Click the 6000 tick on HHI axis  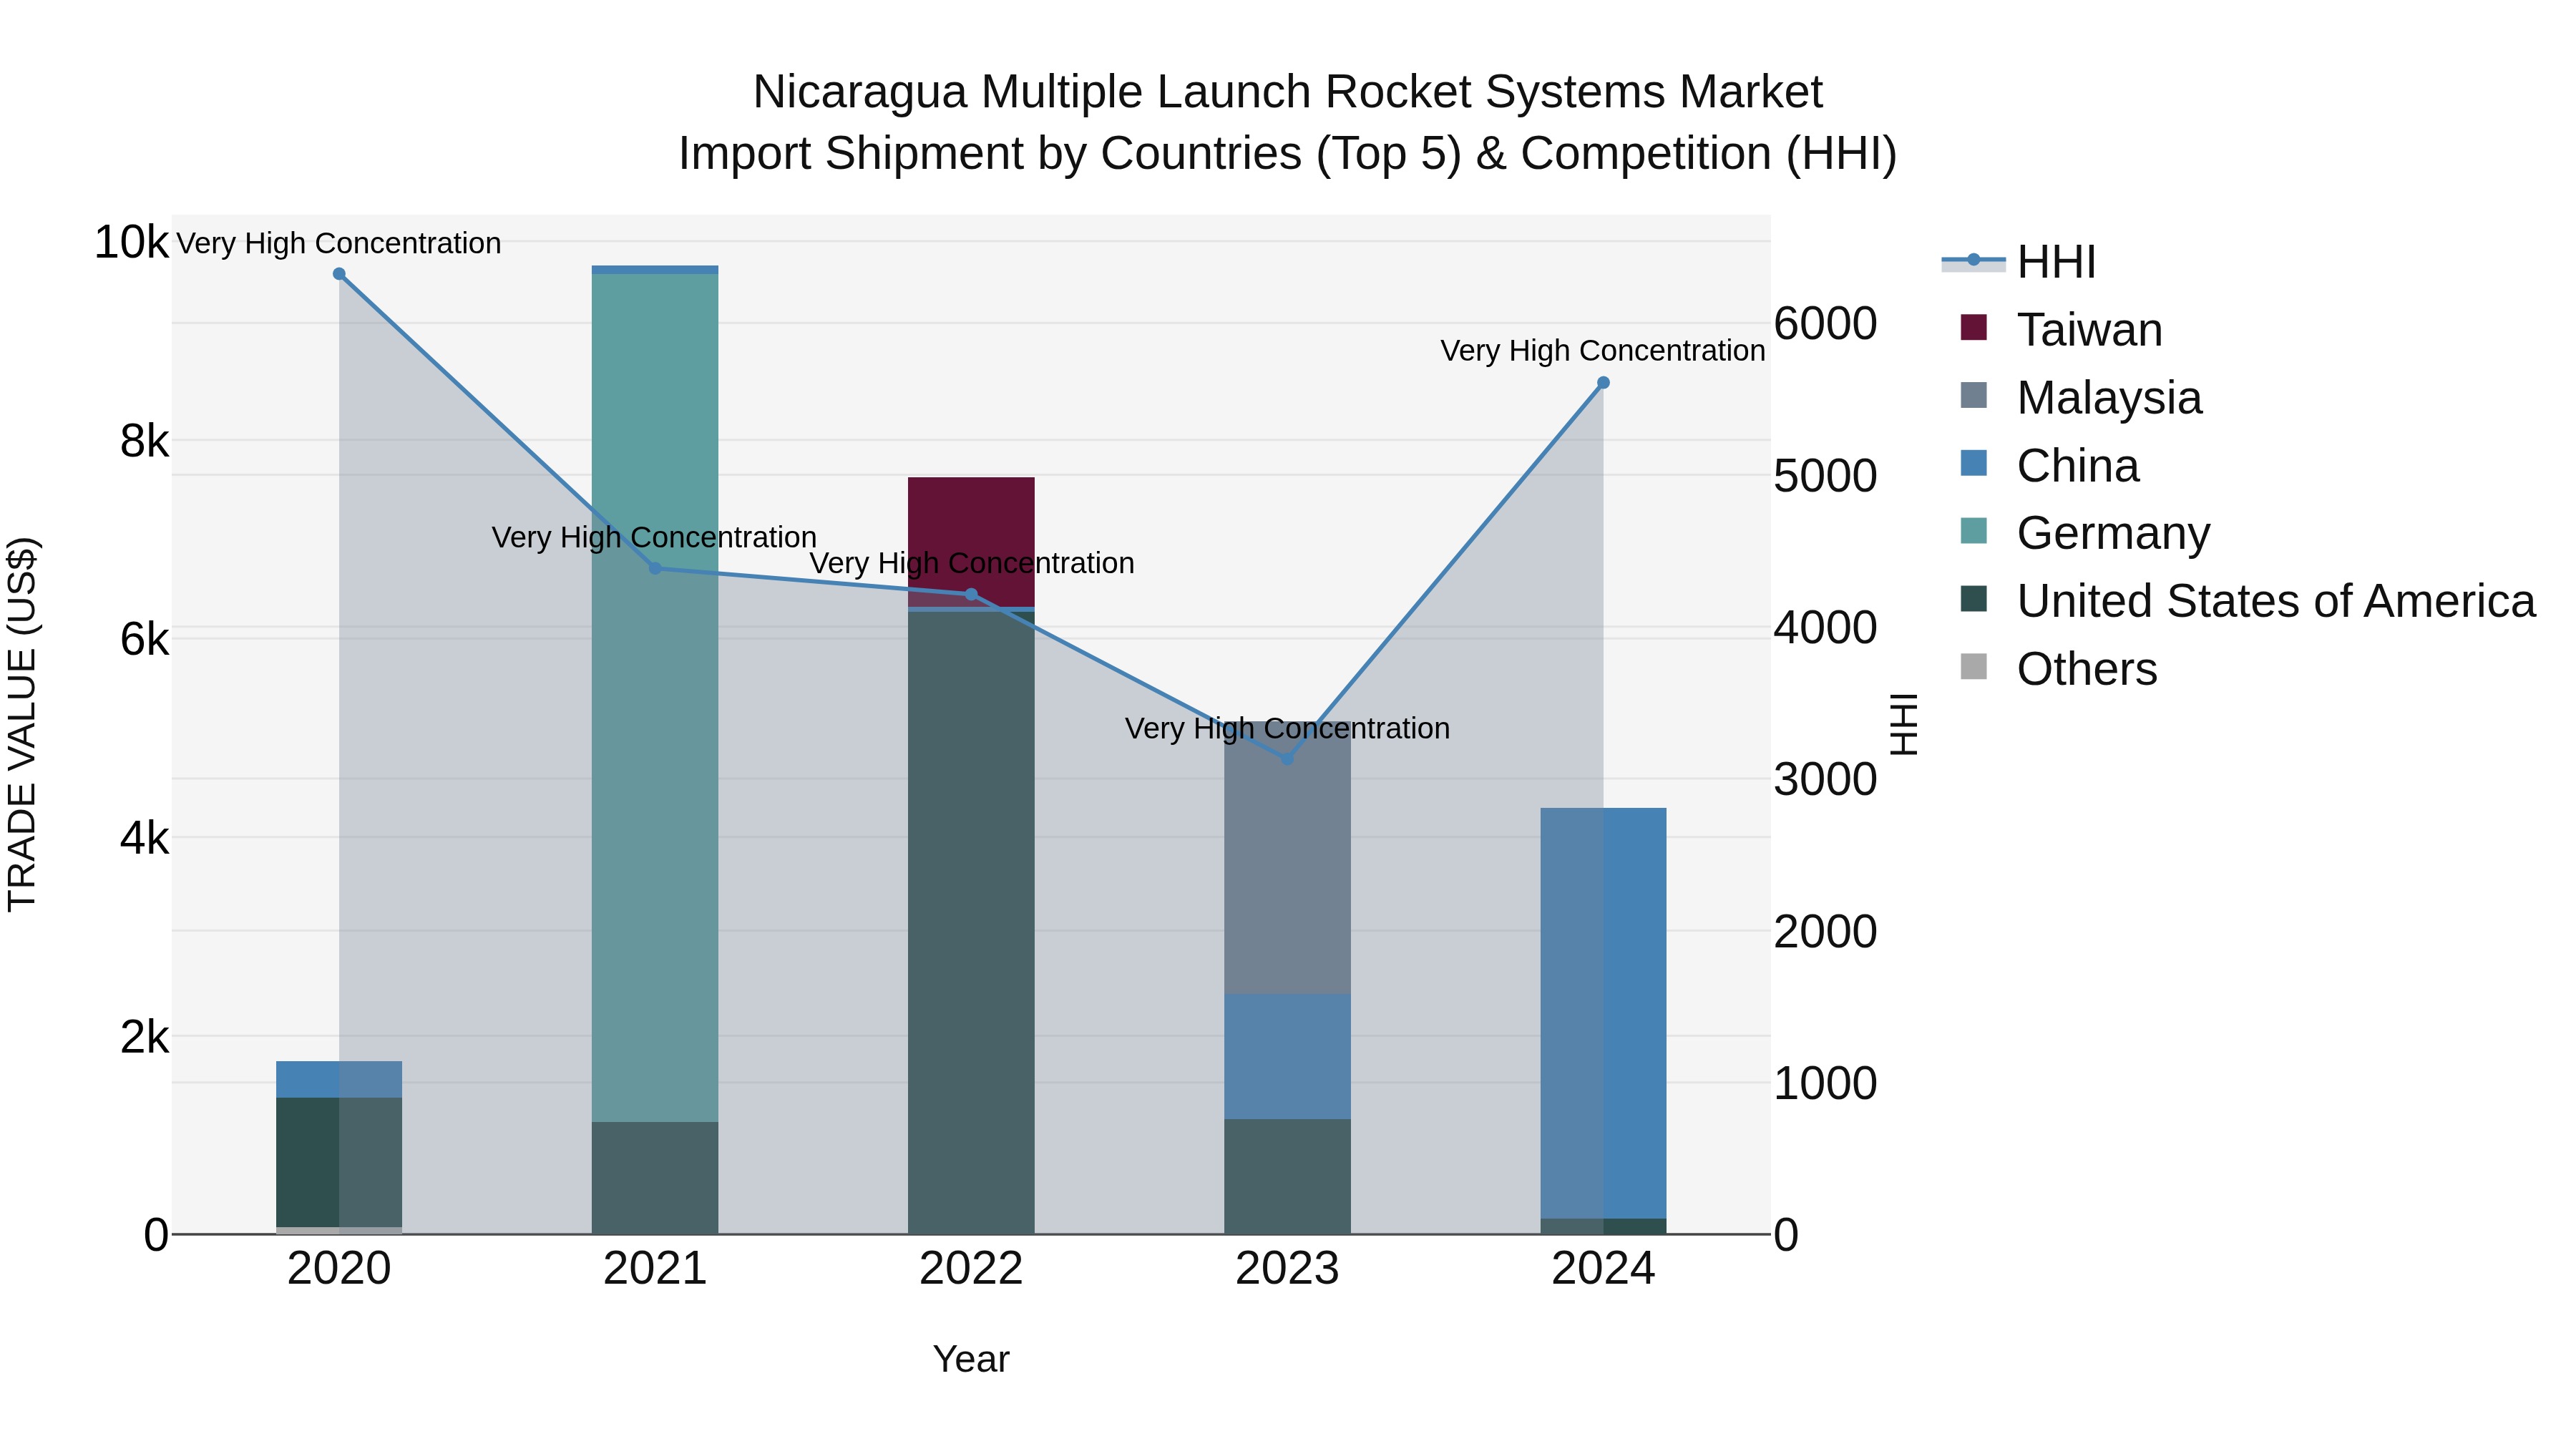(x=1825, y=323)
